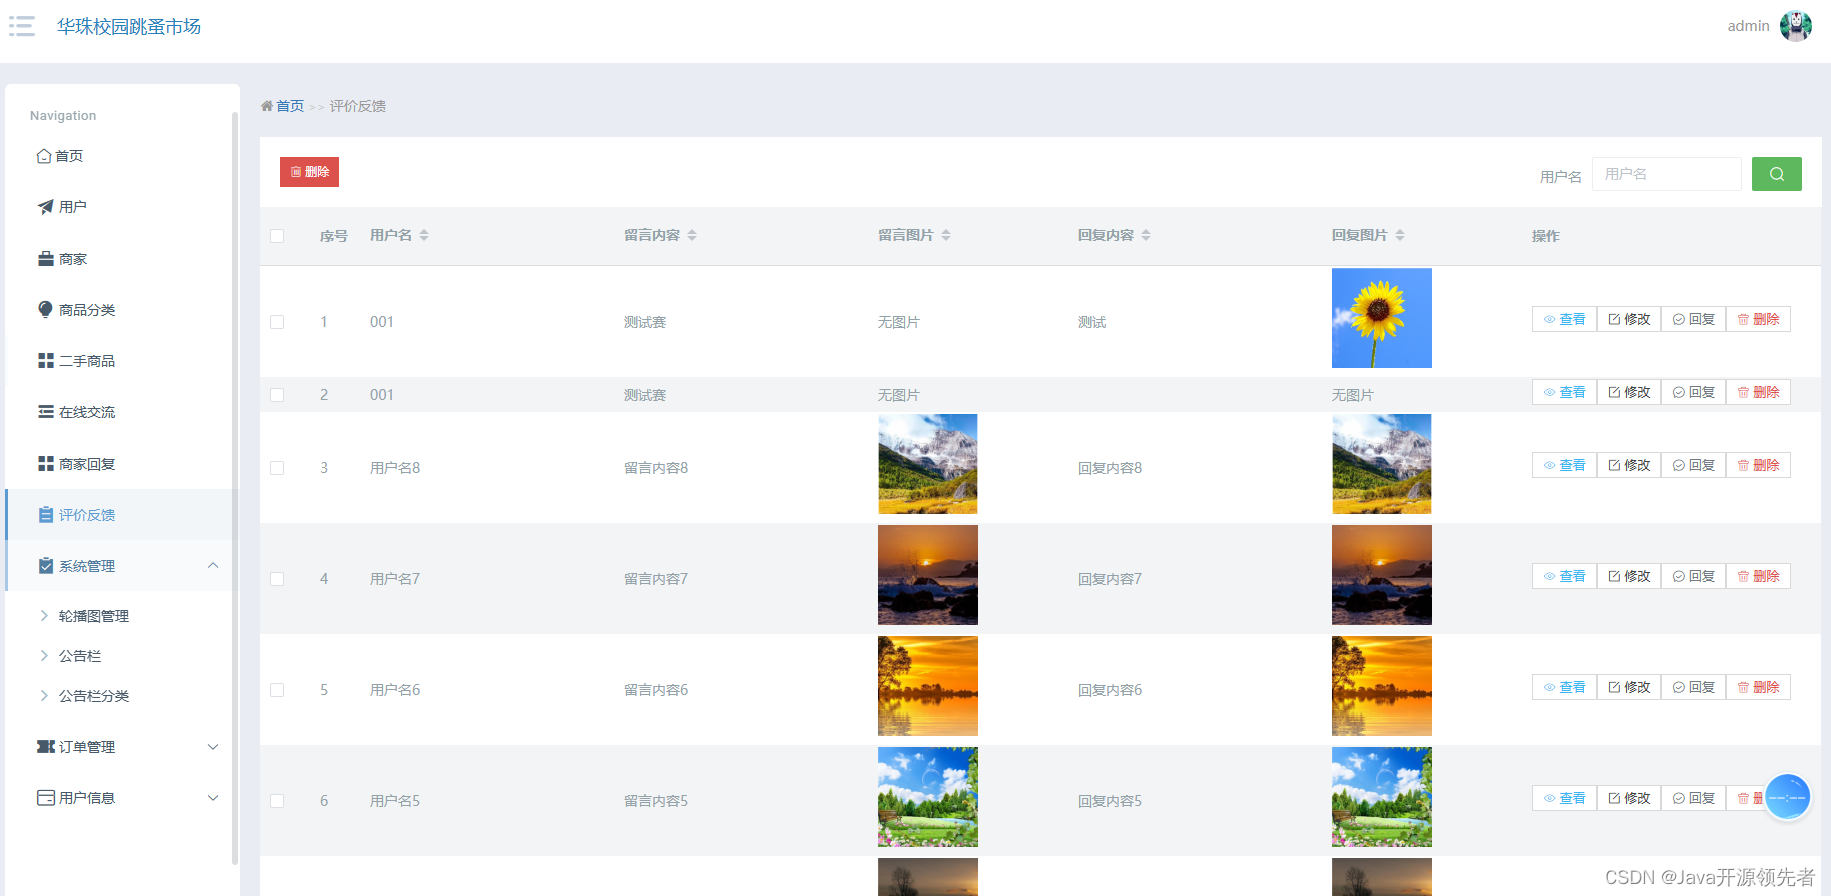Click 查看 for 用户名5 row
Viewport: 1831px width, 896px height.
[x=1564, y=798]
